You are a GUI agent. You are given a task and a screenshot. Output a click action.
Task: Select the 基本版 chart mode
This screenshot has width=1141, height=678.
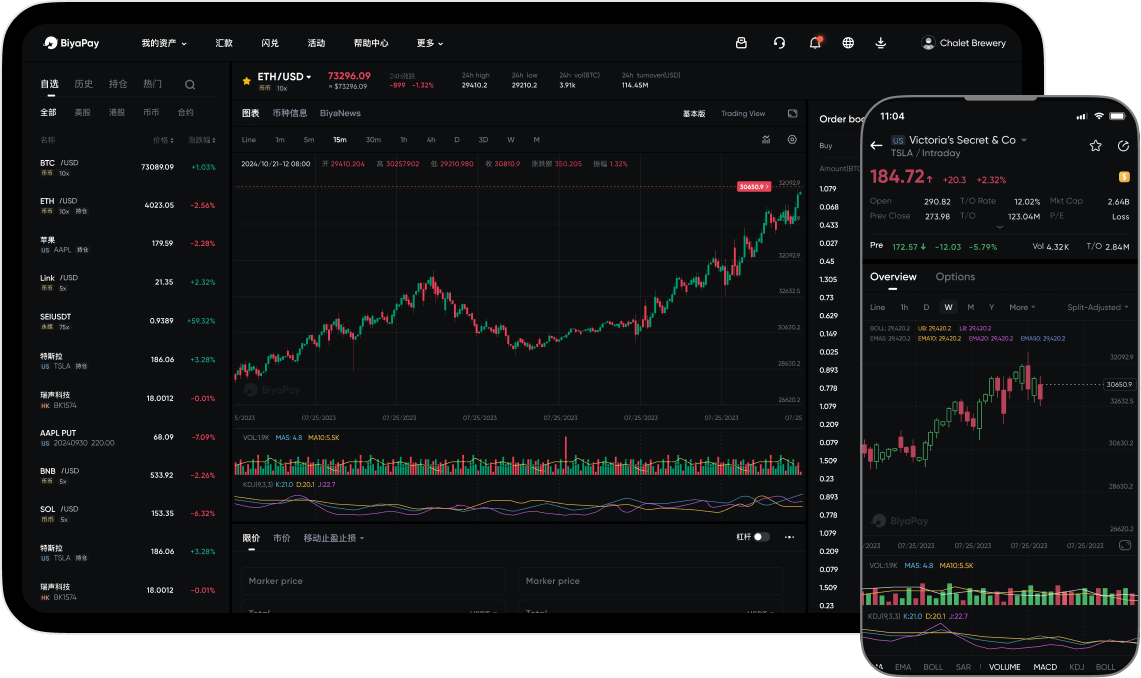tap(693, 113)
